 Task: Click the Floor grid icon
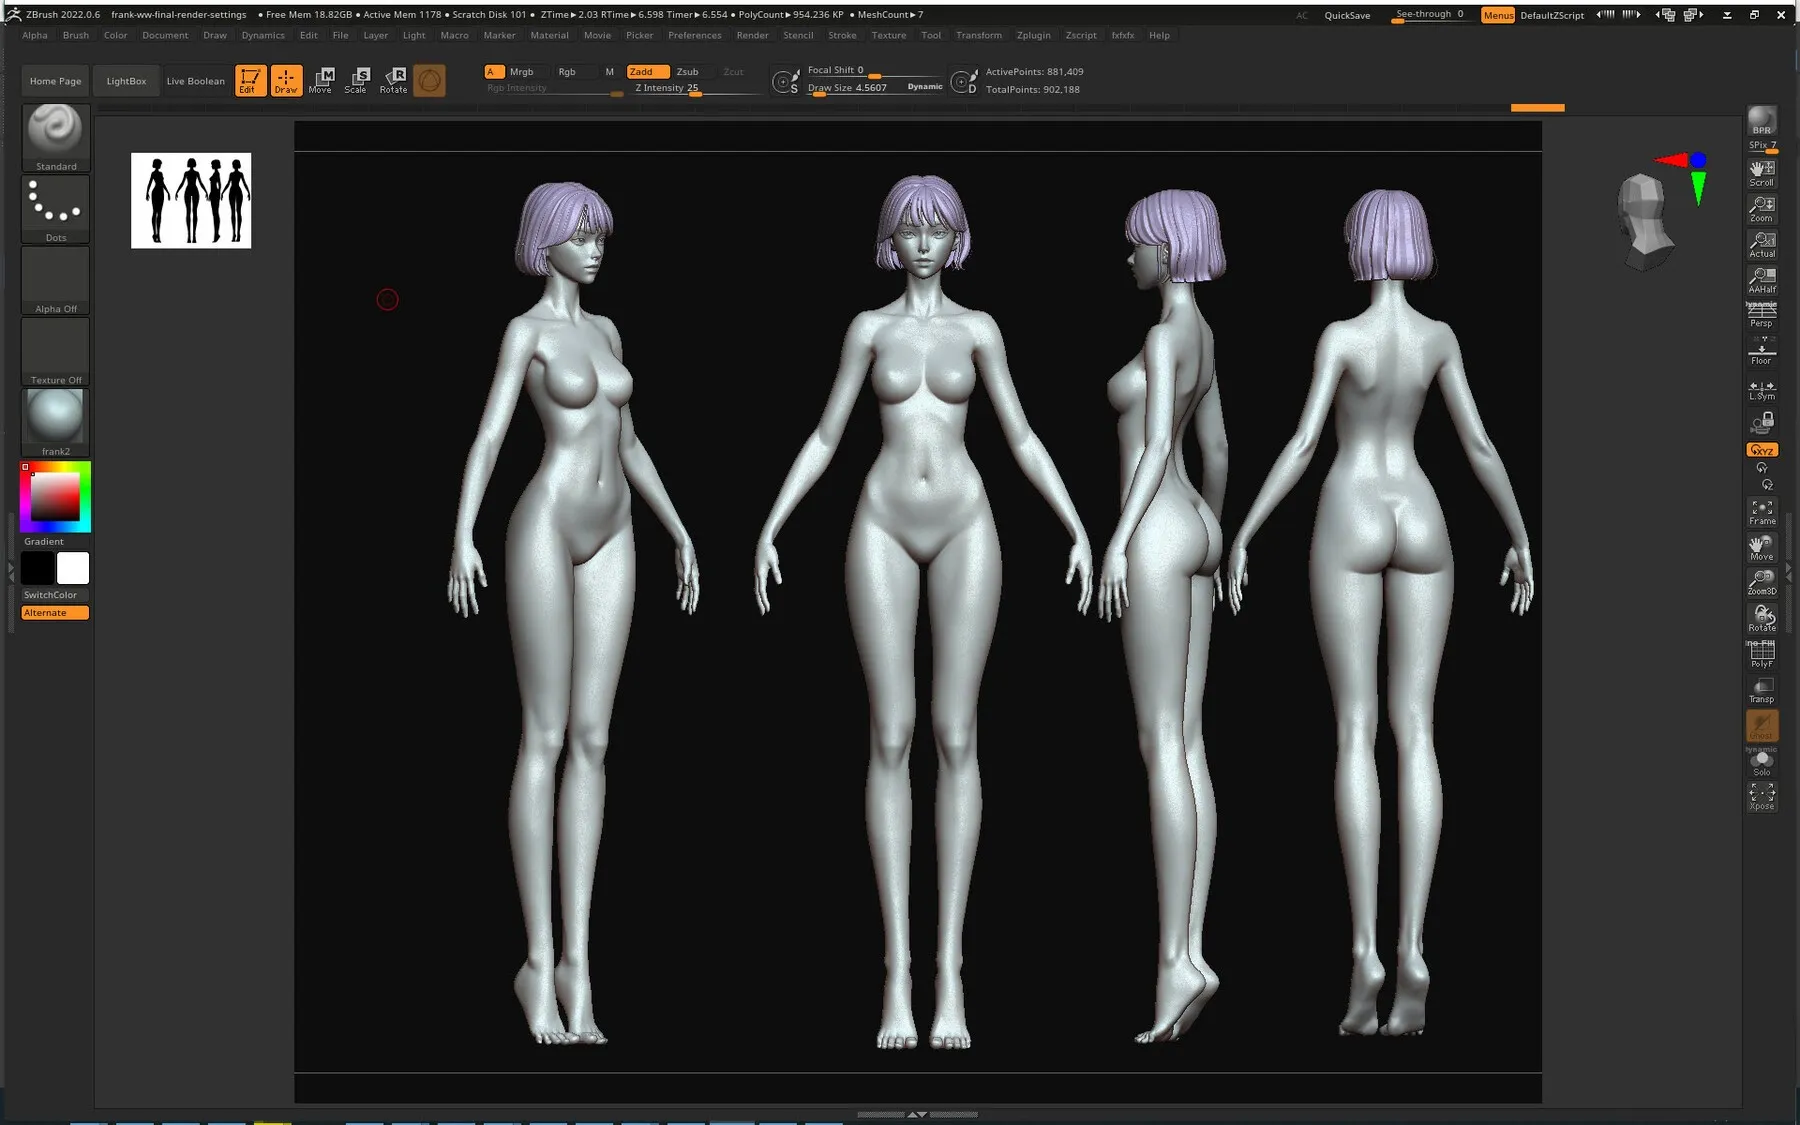point(1761,351)
